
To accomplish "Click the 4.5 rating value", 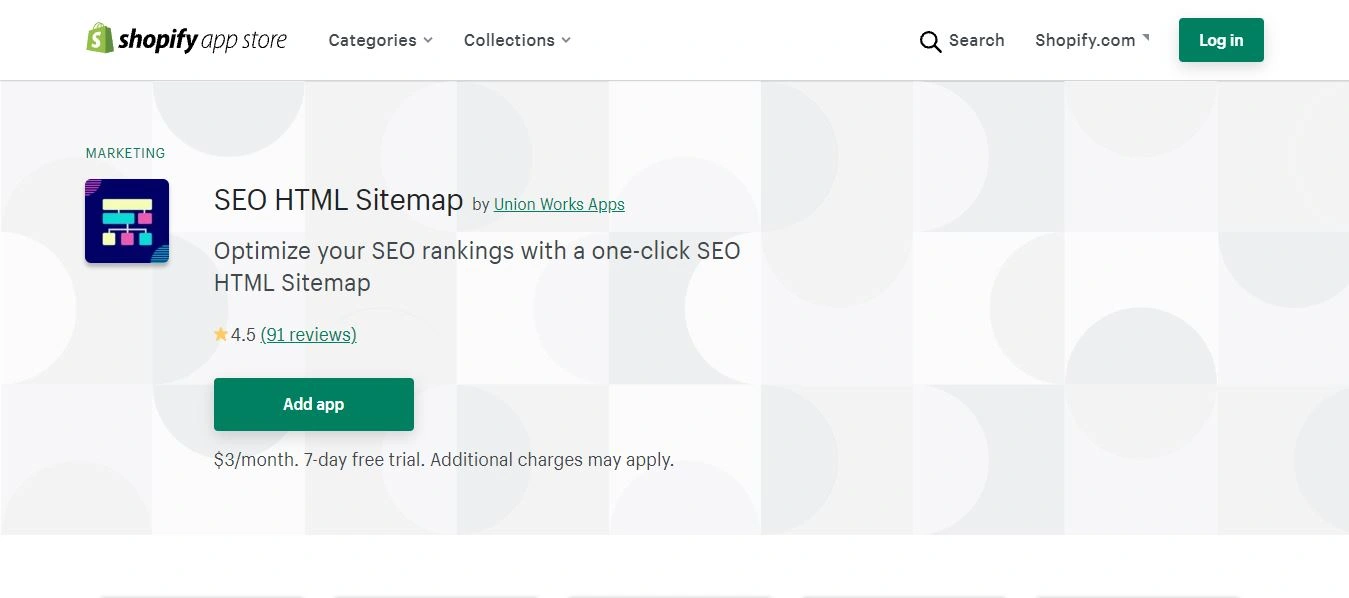I will [243, 335].
